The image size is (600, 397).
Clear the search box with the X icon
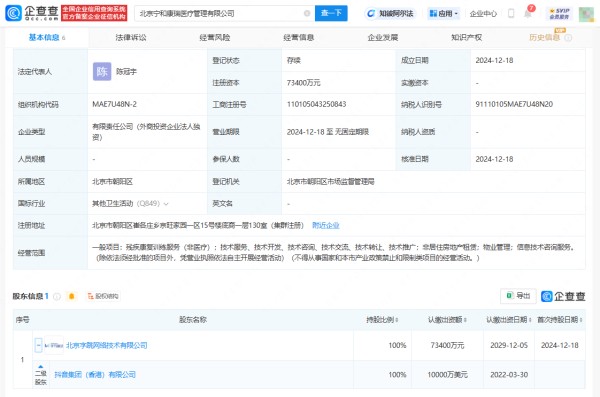point(307,13)
